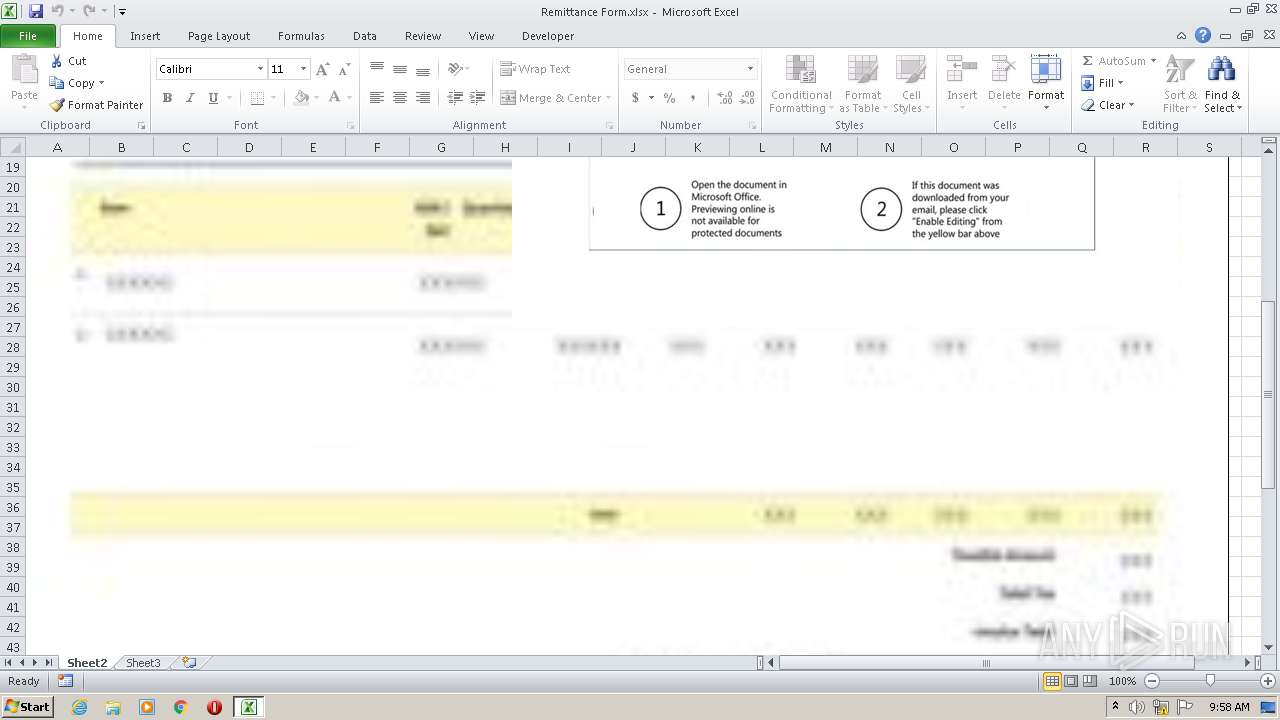Click the Decrease Font Size icon
1280x720 pixels.
pyautogui.click(x=344, y=69)
